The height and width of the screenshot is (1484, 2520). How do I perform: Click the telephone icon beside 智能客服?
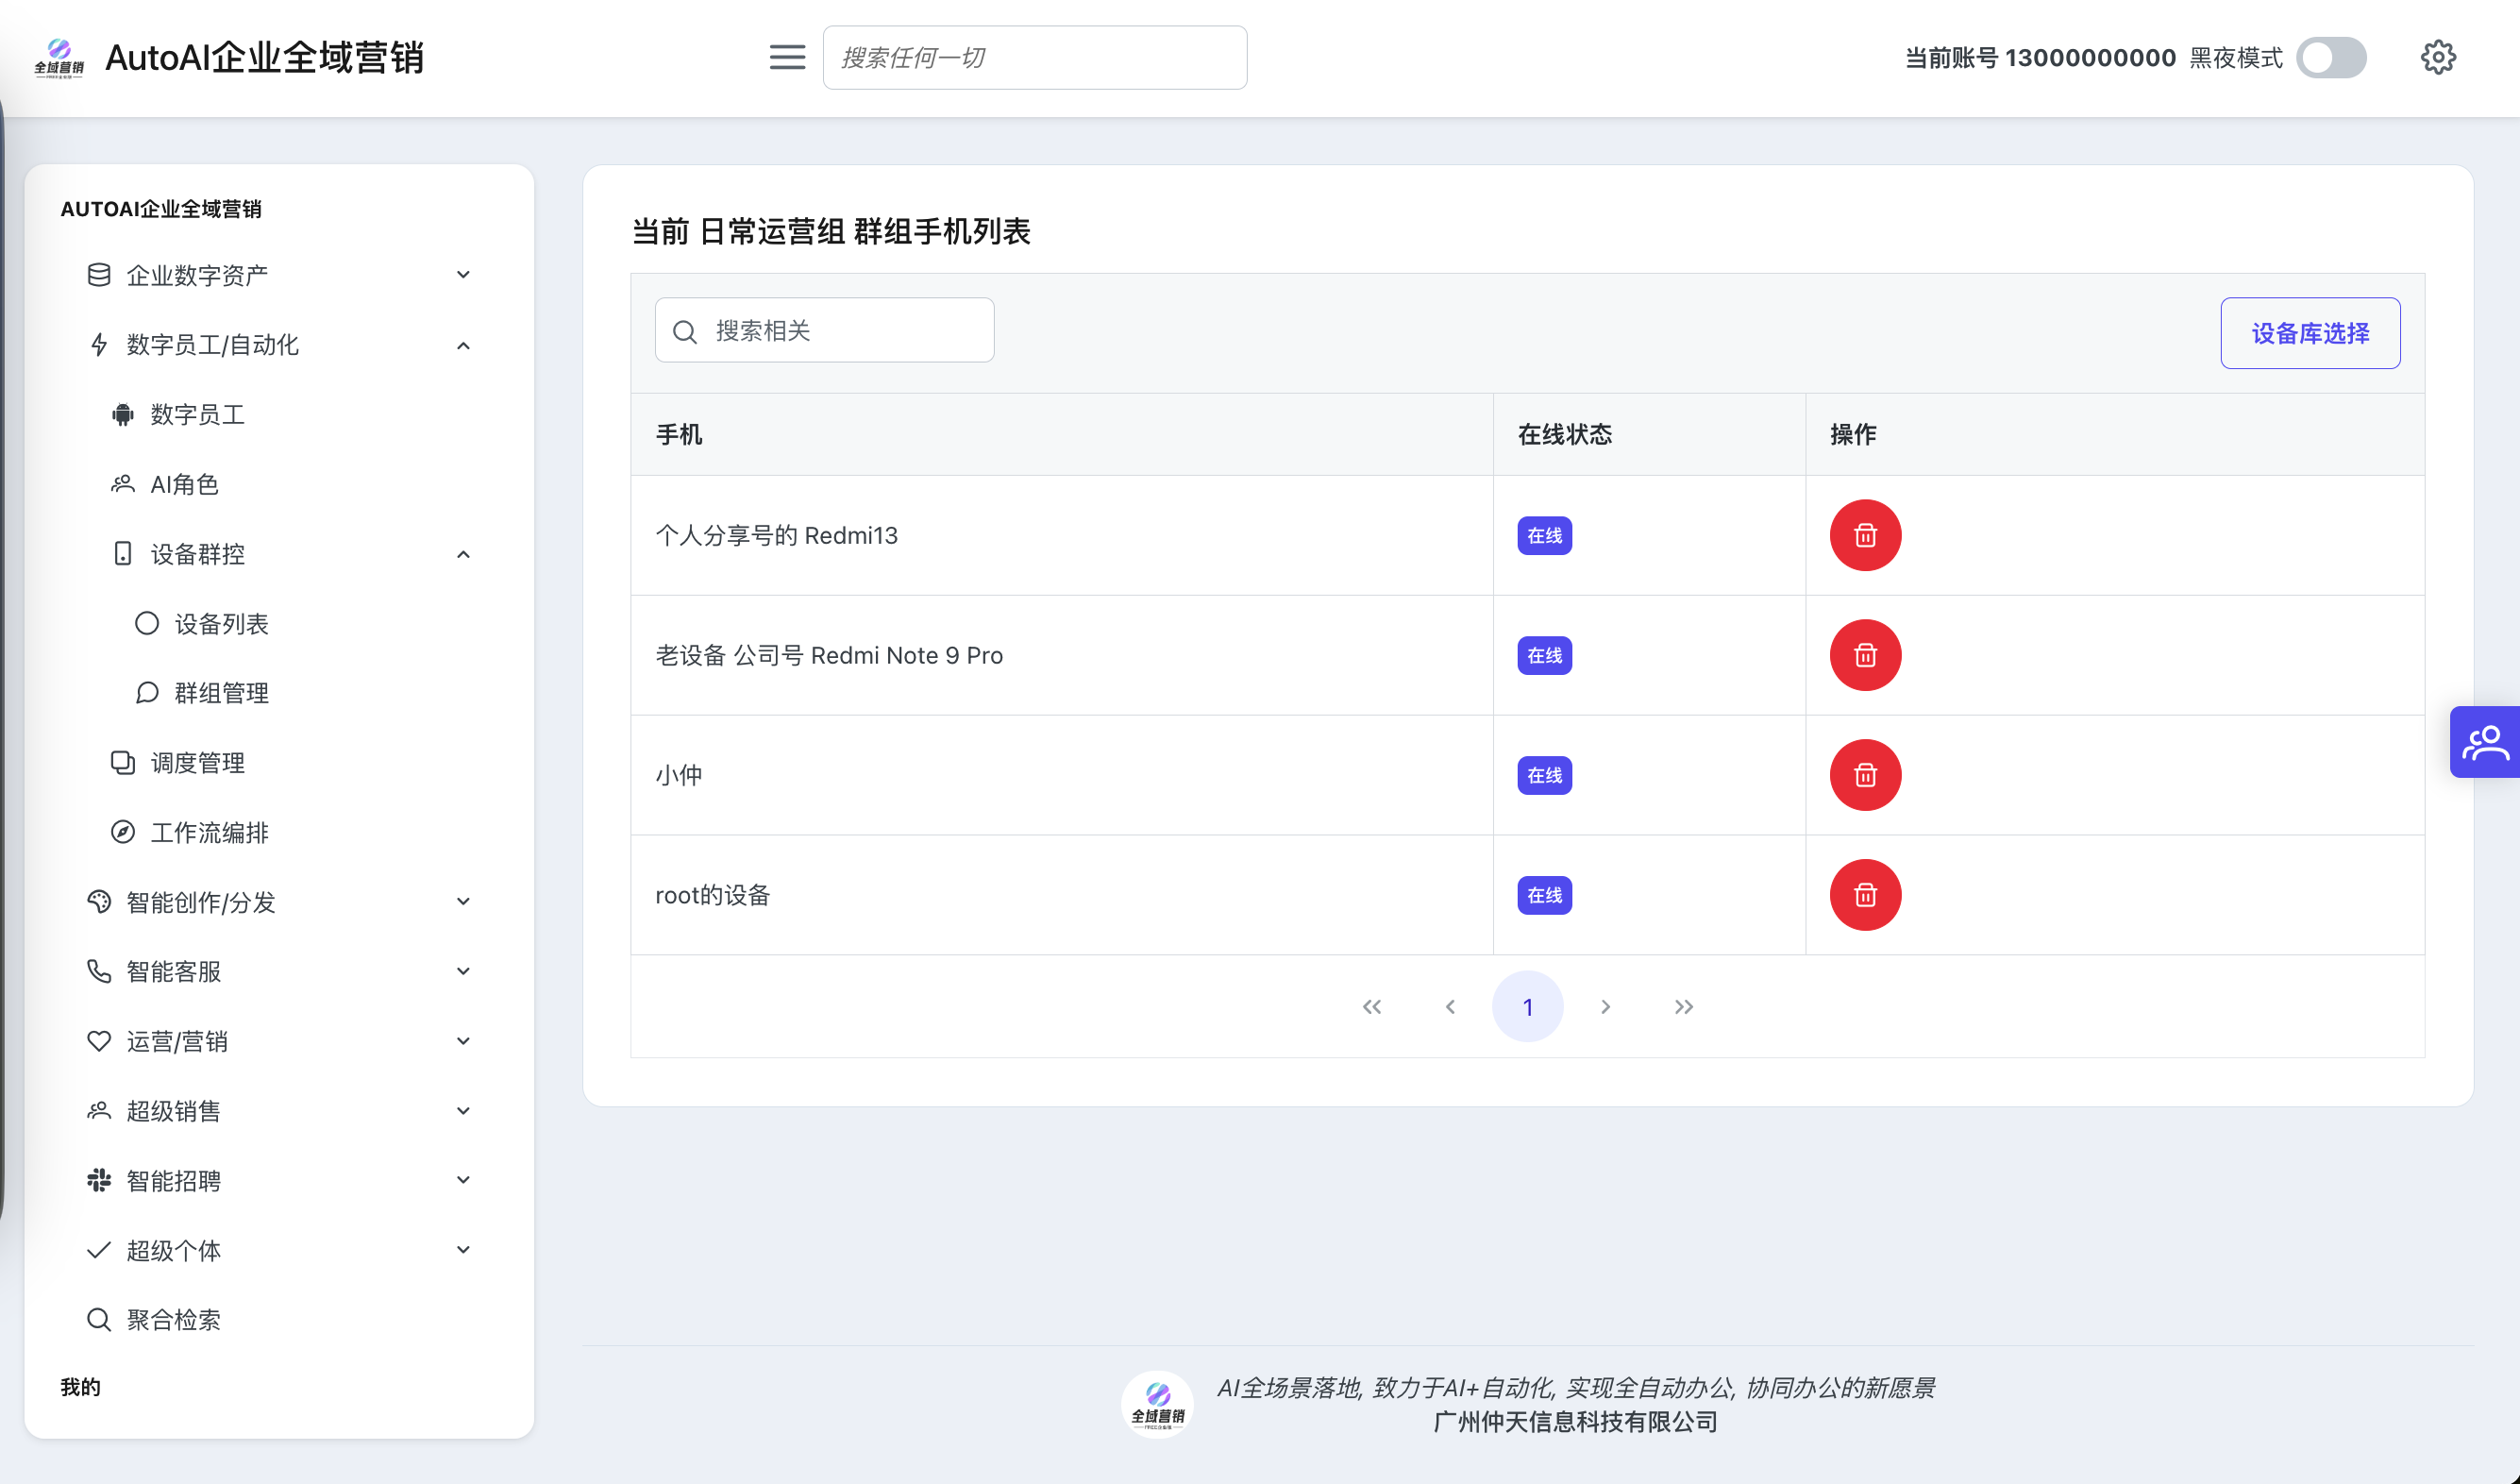tap(98, 971)
